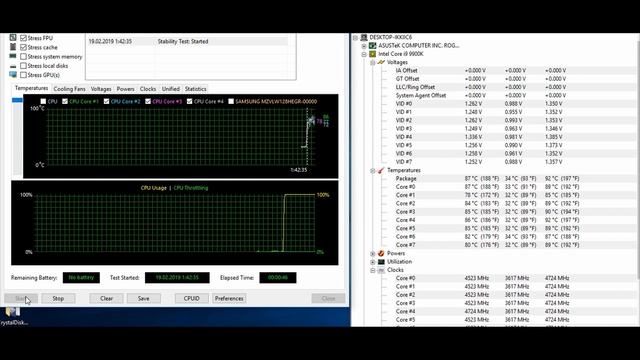Click the Voltages lightning icon
The width and height of the screenshot is (640, 360).
[381, 62]
